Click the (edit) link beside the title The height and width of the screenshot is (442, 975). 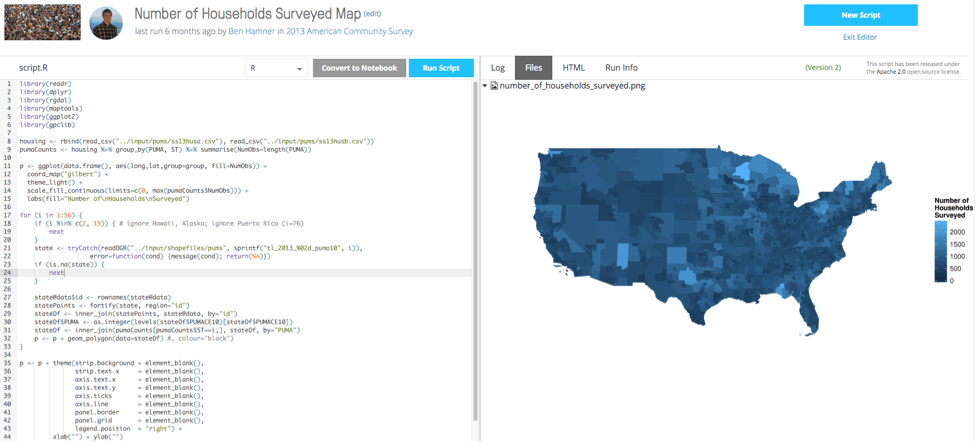[x=372, y=14]
